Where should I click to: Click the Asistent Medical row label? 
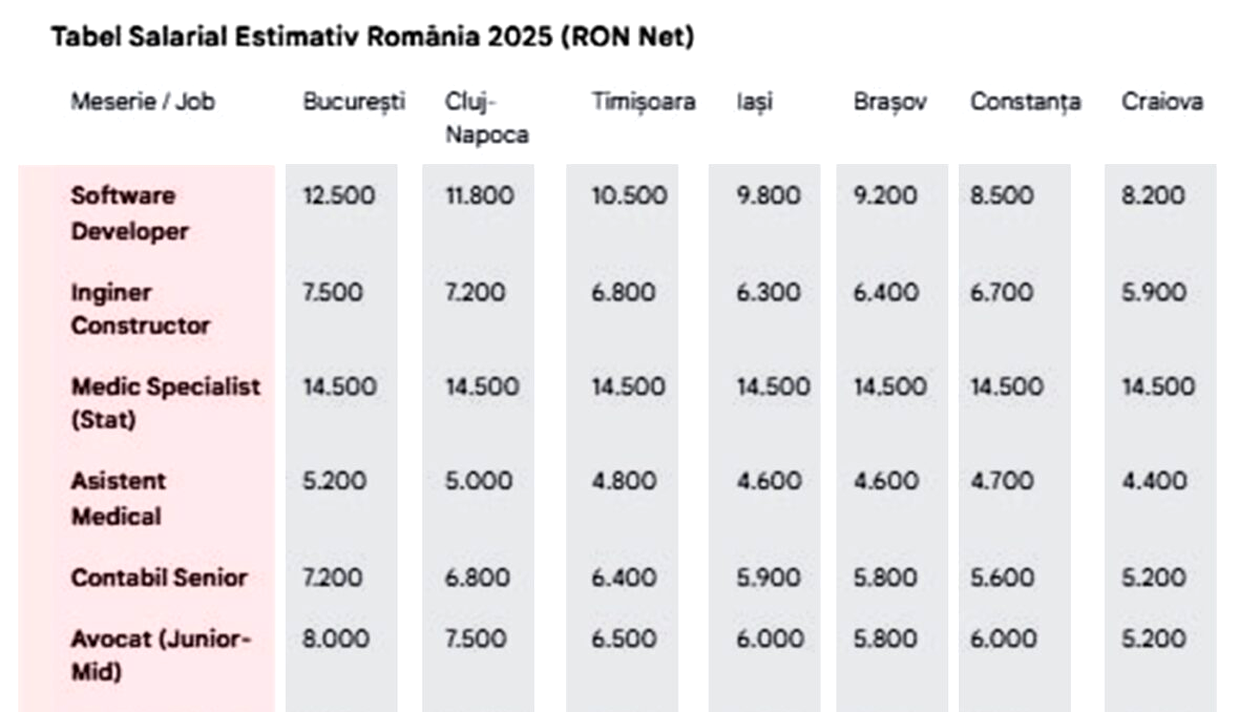click(118, 498)
